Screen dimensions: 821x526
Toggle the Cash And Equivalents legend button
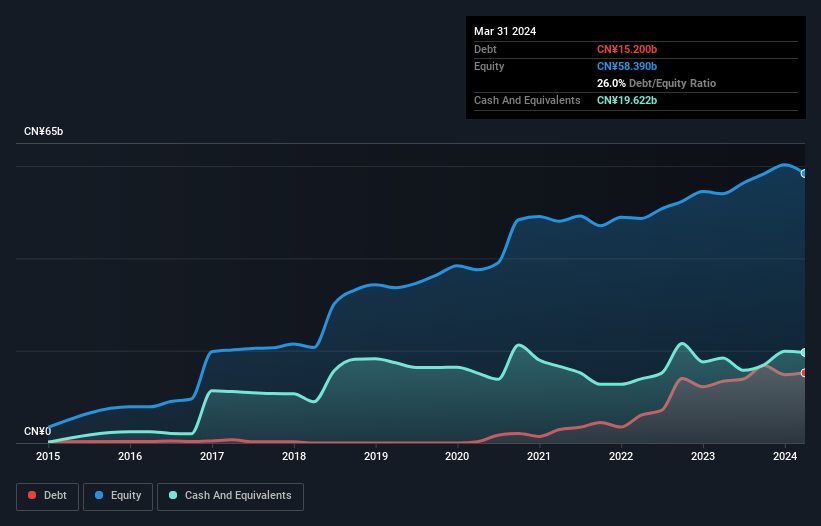(230, 496)
